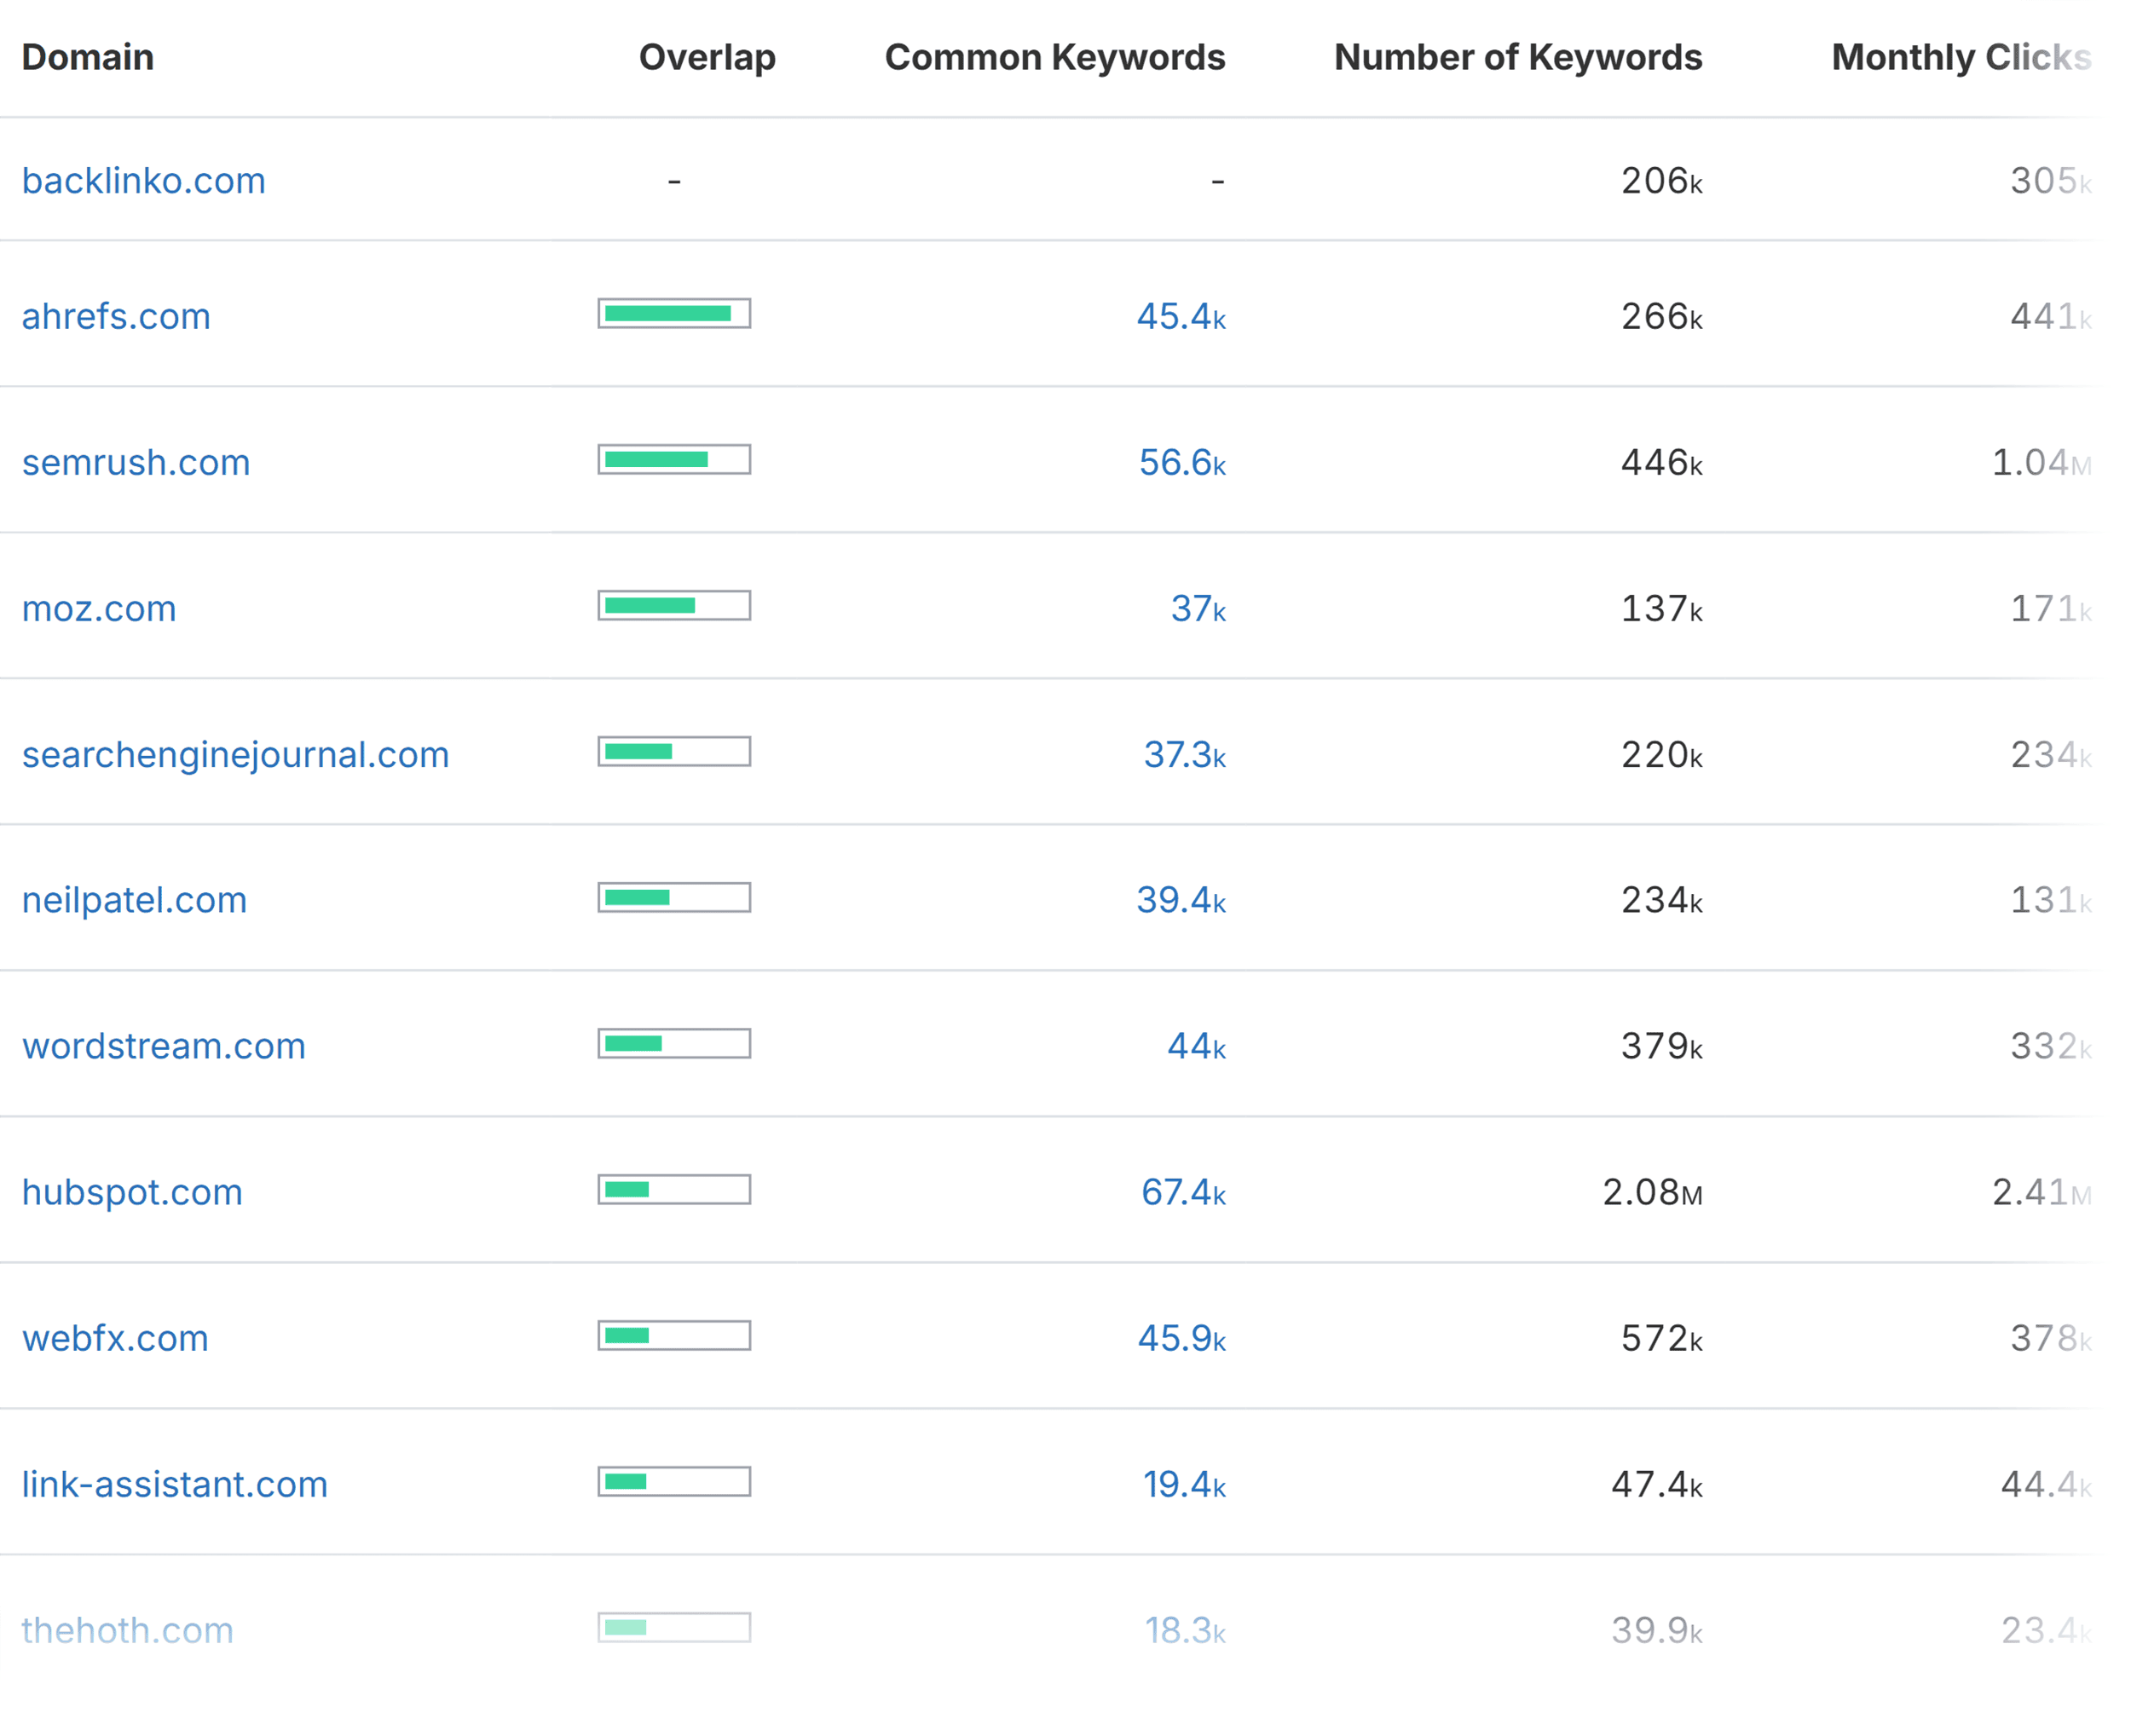2131x1736 pixels.
Task: Click the hubspot.com overlap bar
Action: click(674, 1189)
